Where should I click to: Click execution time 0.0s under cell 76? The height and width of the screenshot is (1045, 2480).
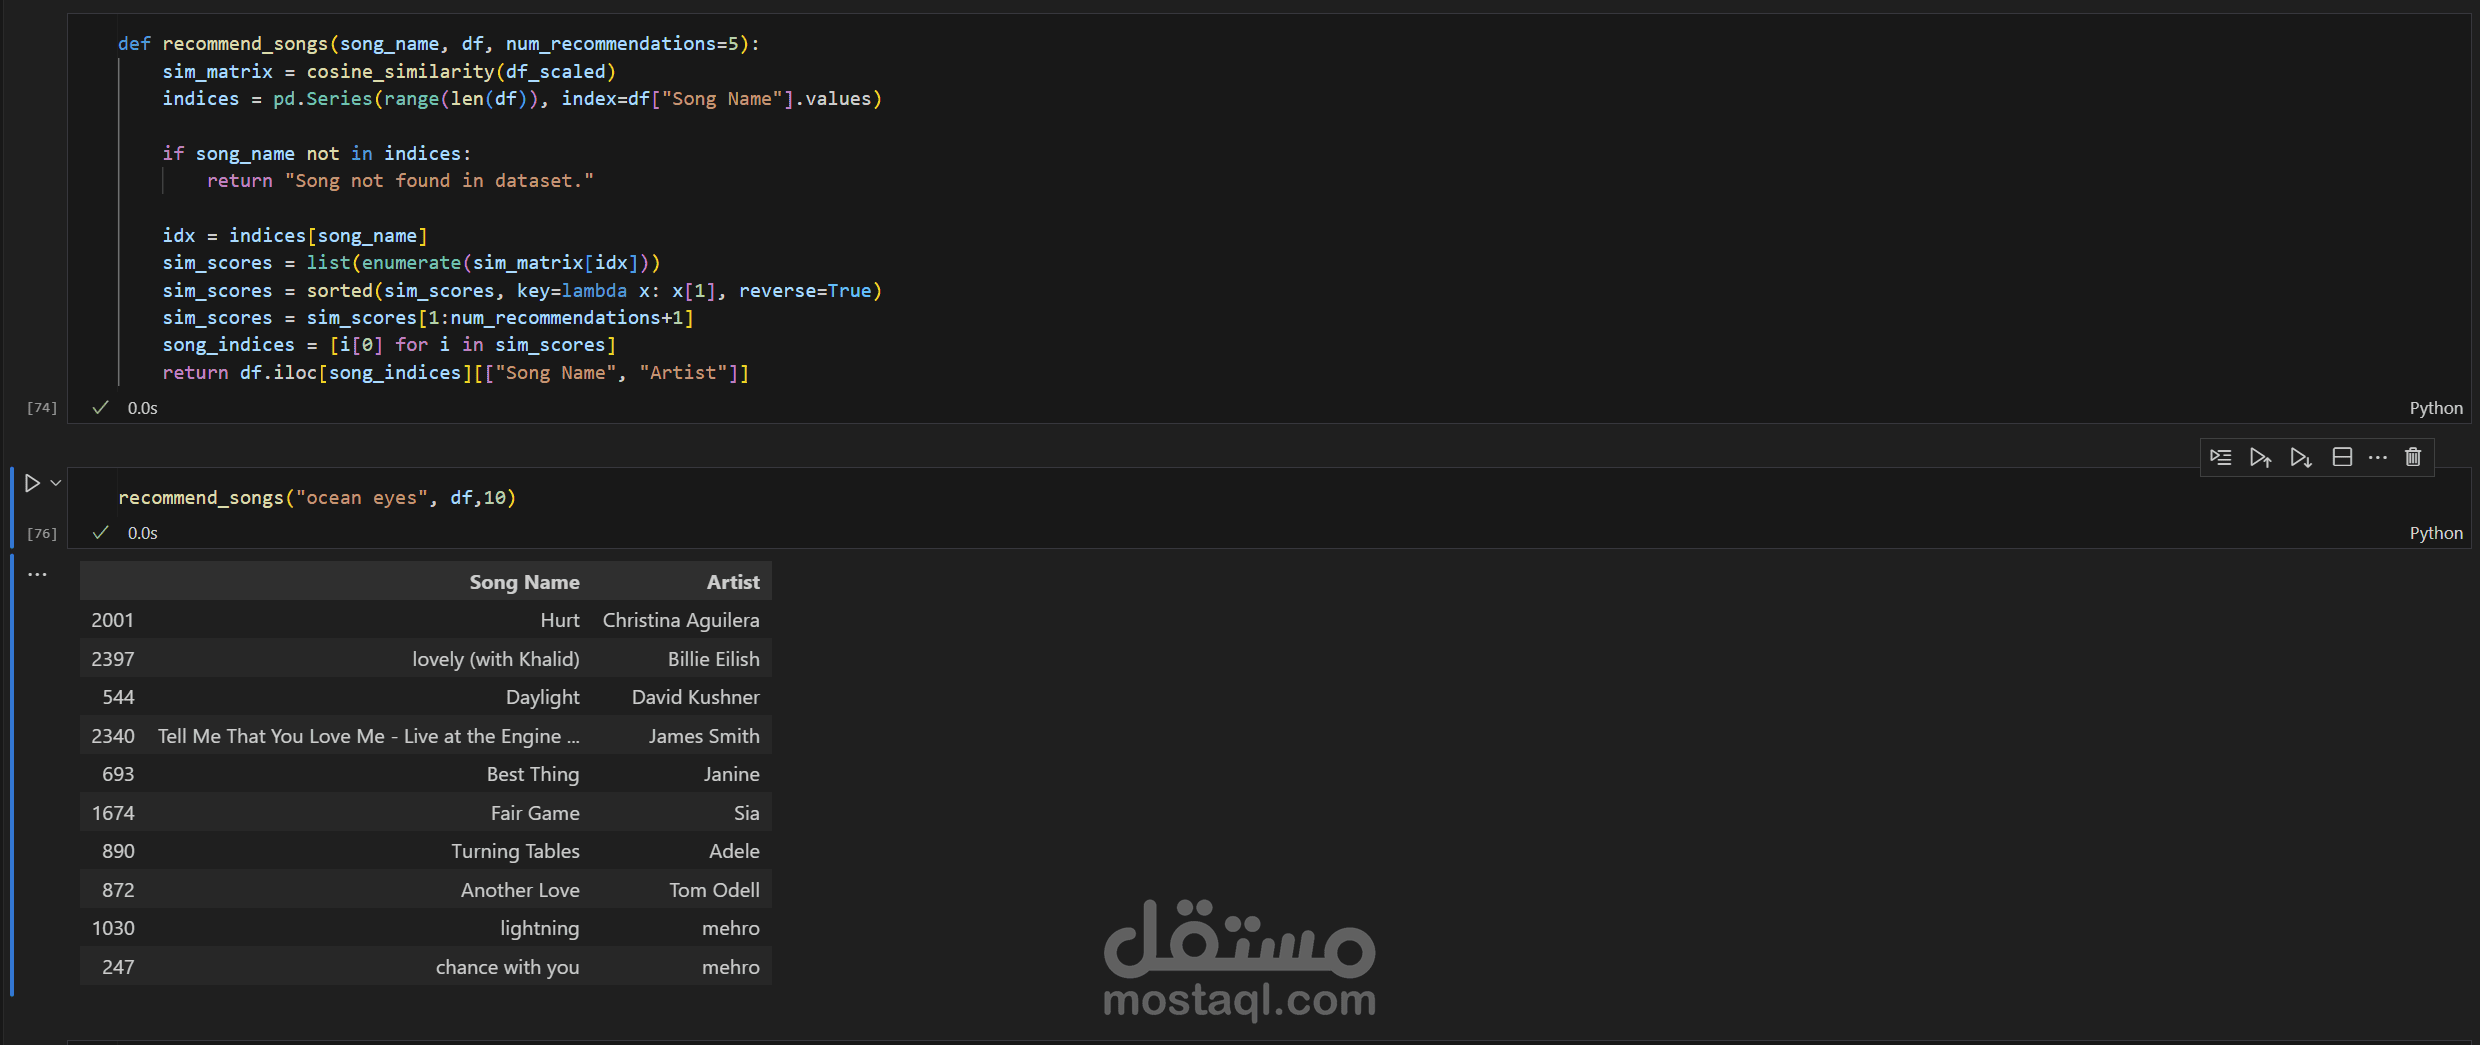(x=142, y=533)
